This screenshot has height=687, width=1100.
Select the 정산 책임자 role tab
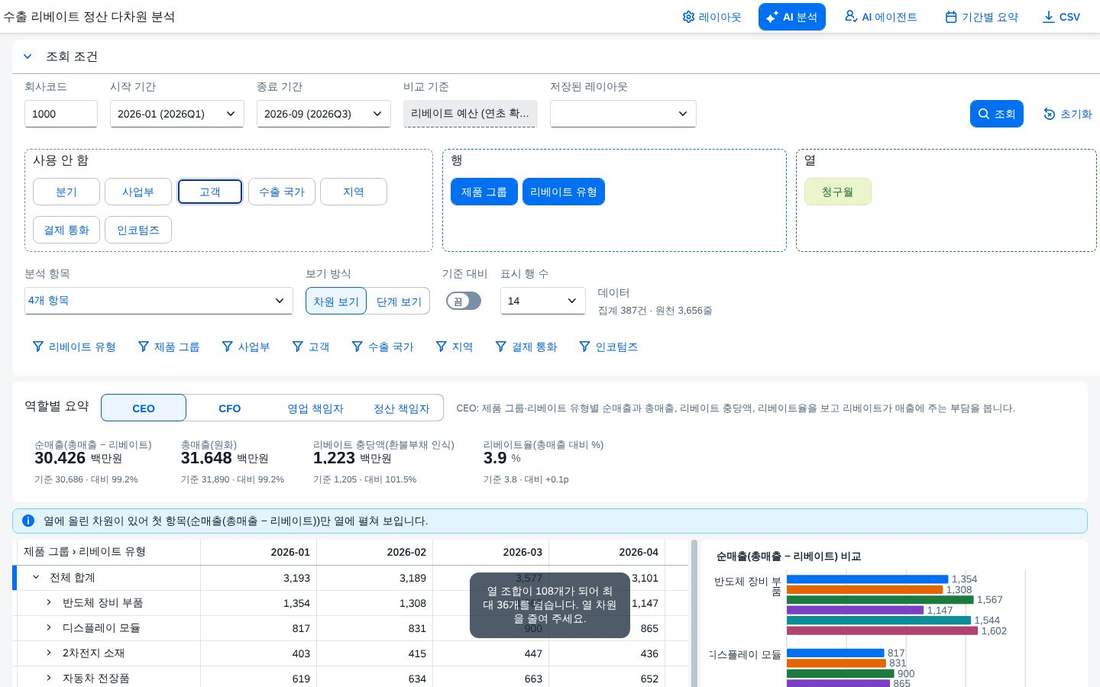coord(401,408)
